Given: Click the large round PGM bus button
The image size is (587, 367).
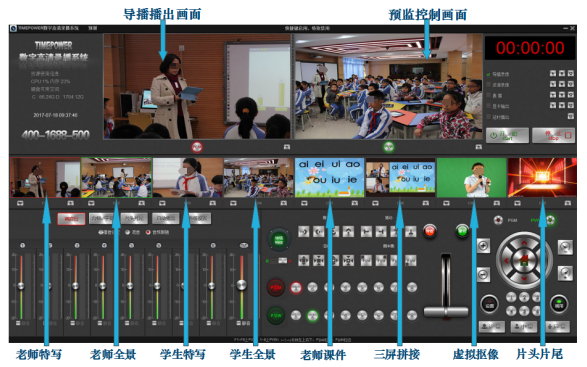Looking at the screenshot, I should point(276,288).
